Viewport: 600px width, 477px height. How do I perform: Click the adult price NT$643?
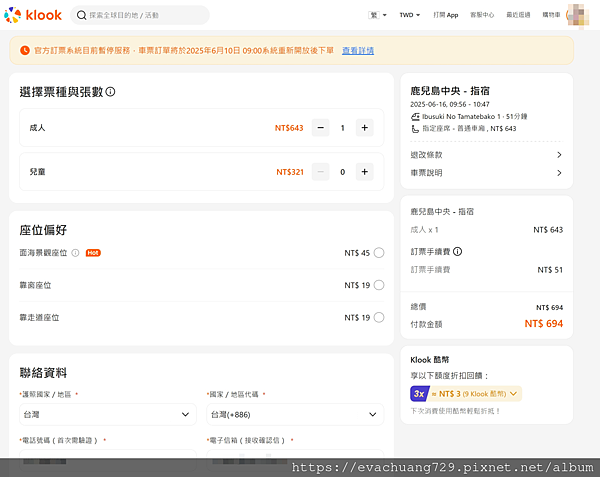[x=289, y=128]
